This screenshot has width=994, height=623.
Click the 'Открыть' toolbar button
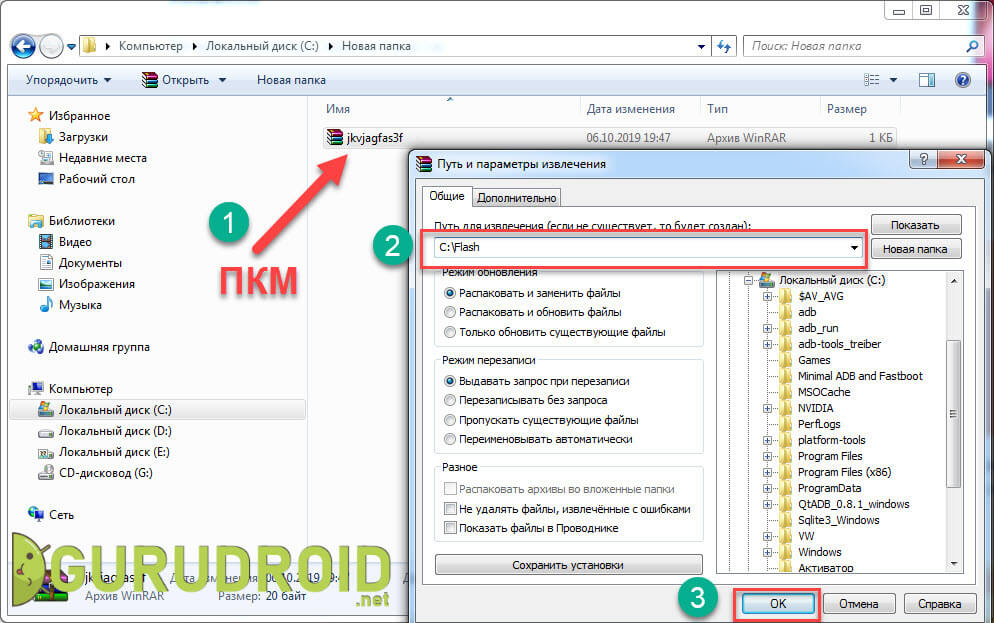[176, 80]
